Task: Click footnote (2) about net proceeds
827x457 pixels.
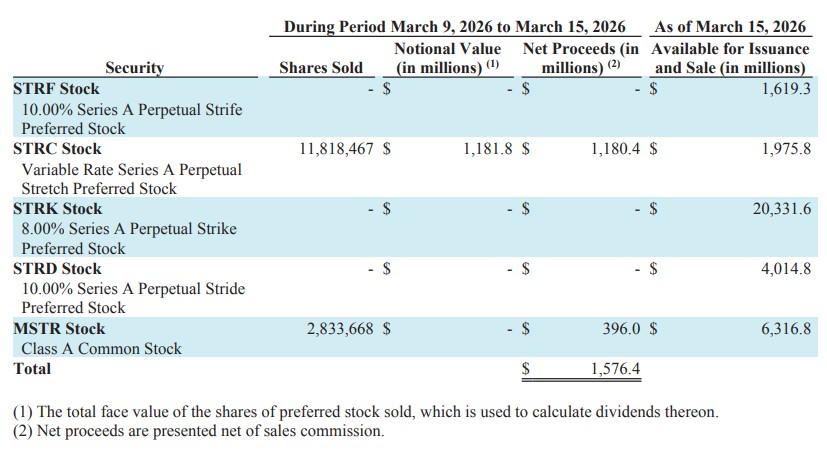Action: tap(198, 431)
